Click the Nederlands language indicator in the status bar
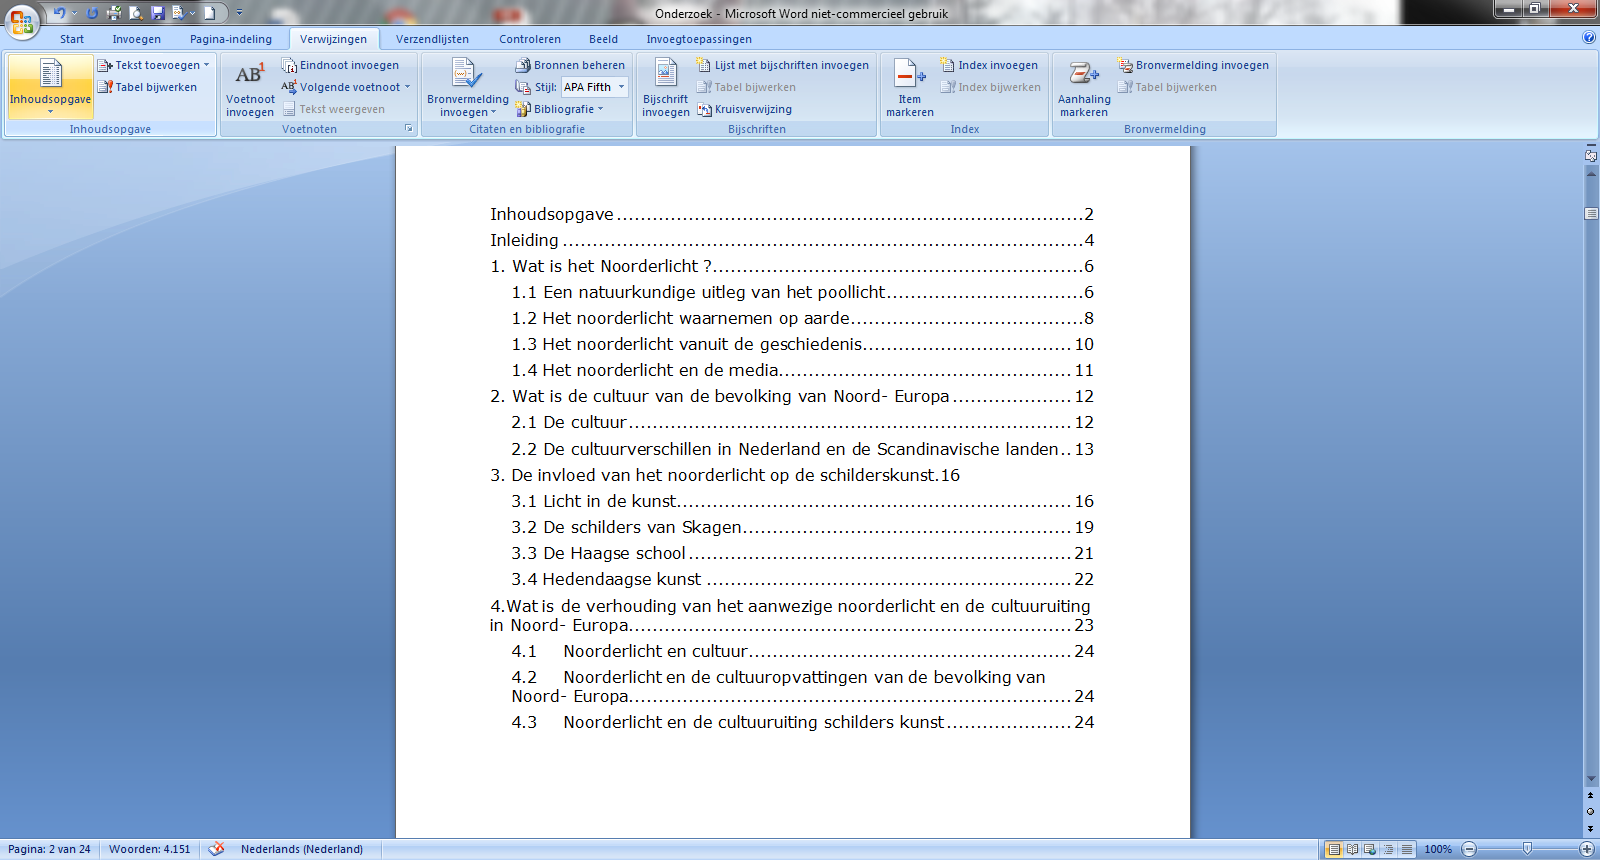This screenshot has height=860, width=1600. click(301, 849)
